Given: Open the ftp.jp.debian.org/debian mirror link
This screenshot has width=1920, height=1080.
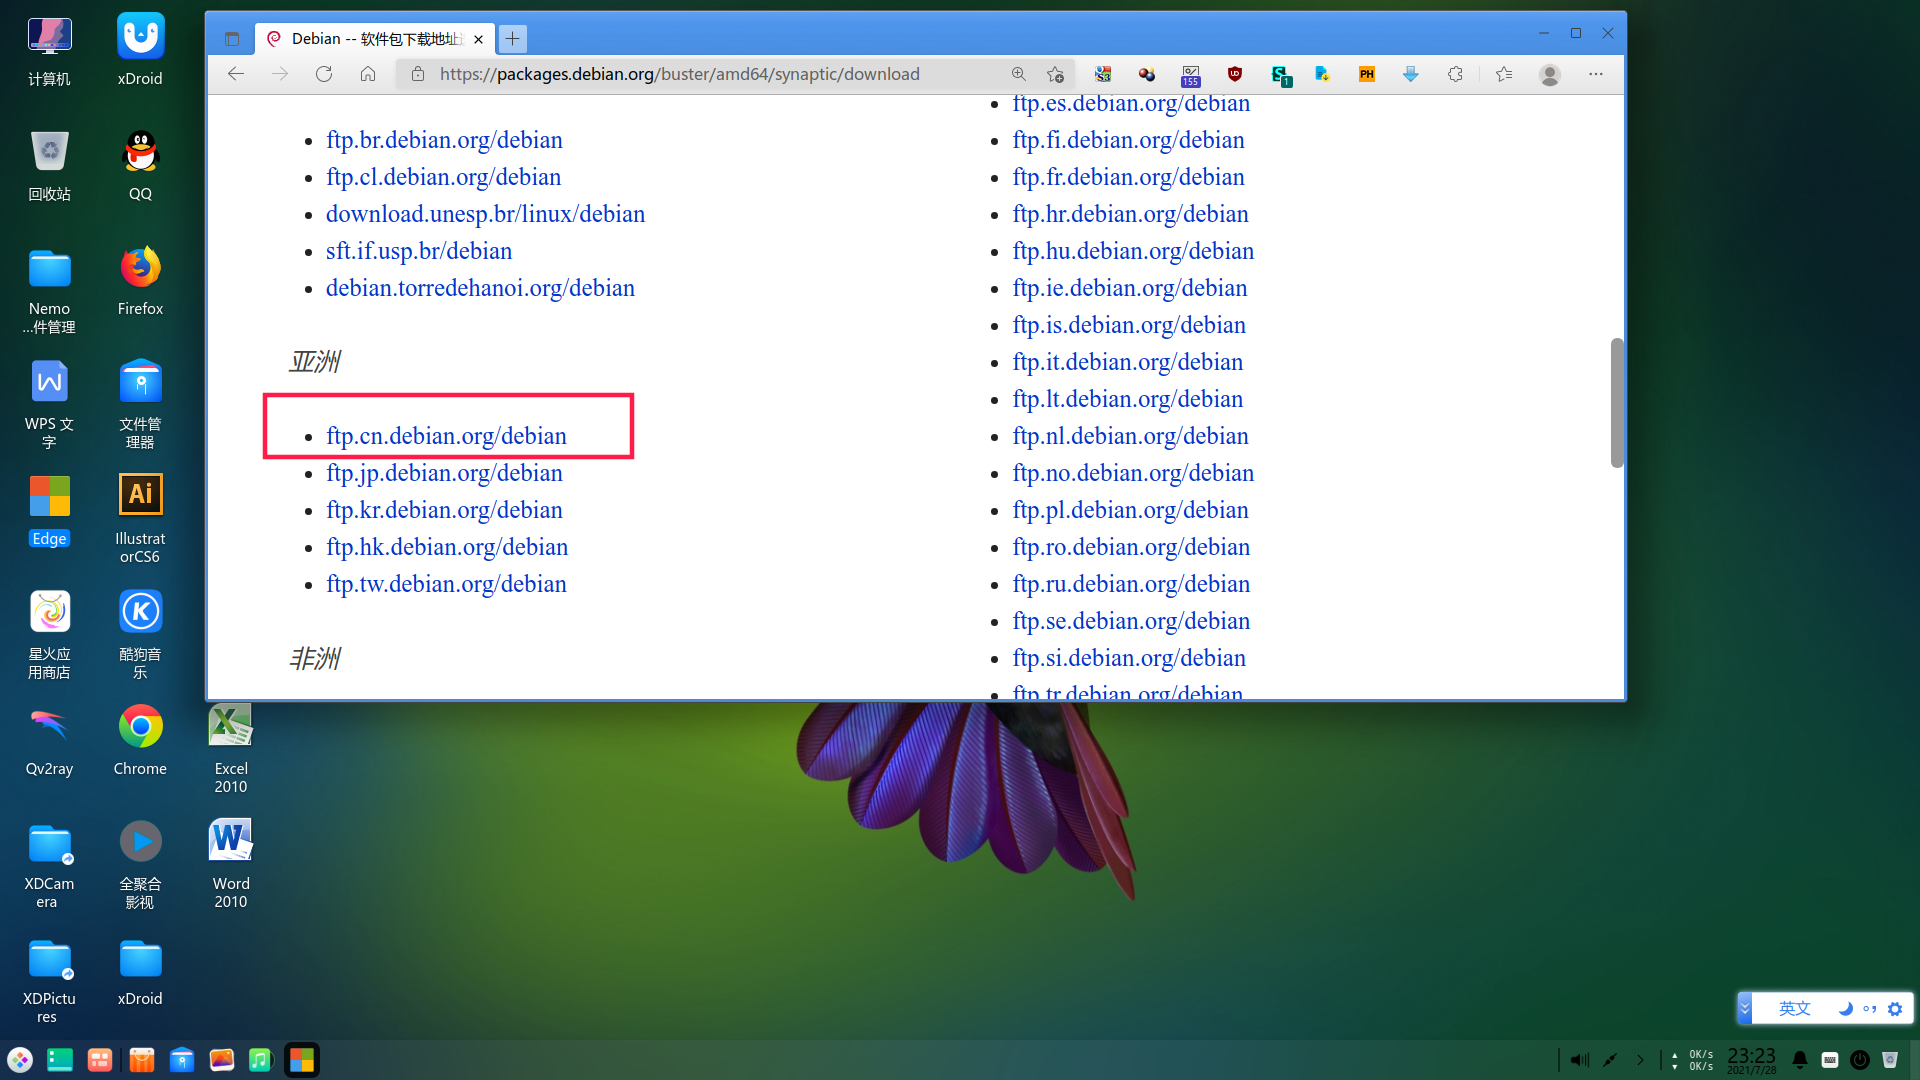Looking at the screenshot, I should [444, 473].
